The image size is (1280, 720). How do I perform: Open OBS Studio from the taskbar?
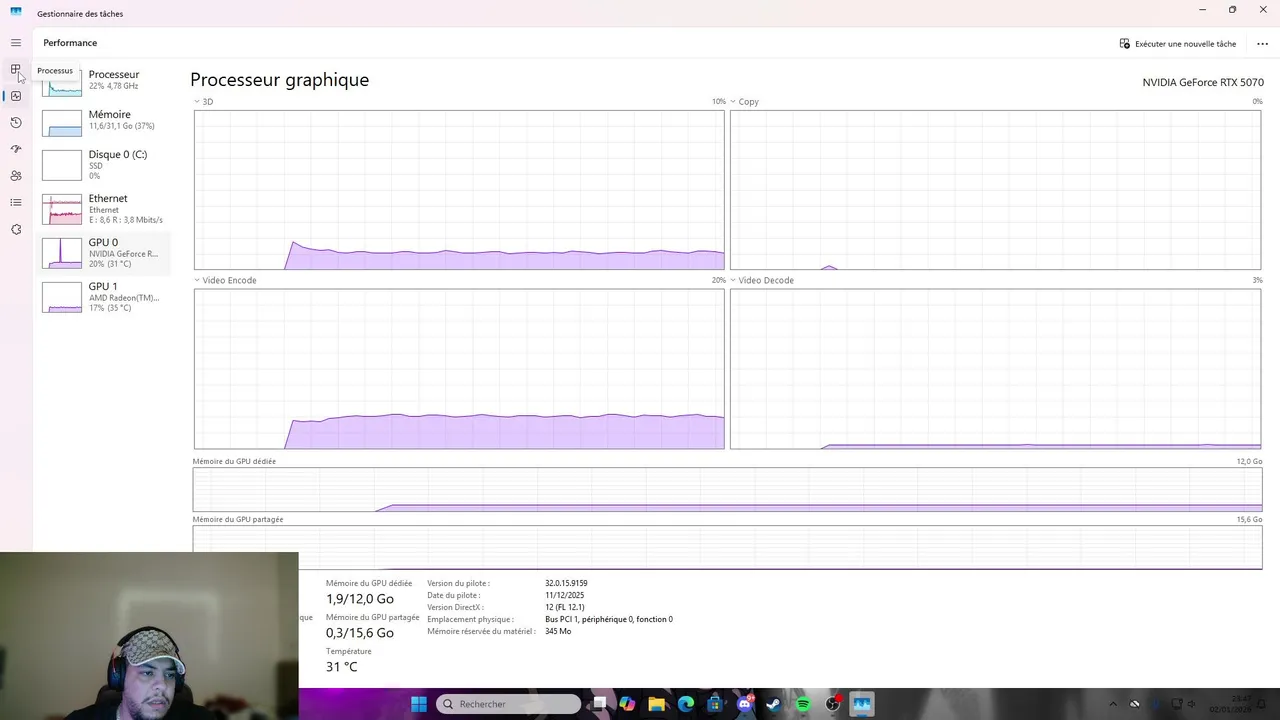coord(833,704)
